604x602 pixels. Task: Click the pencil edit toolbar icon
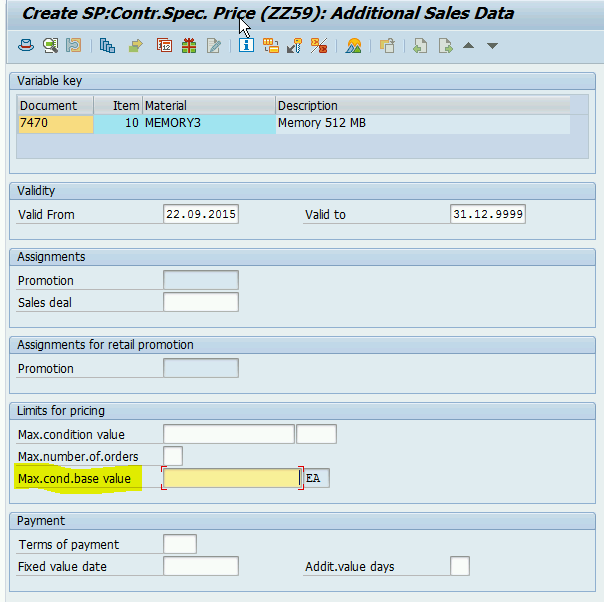click(x=213, y=46)
